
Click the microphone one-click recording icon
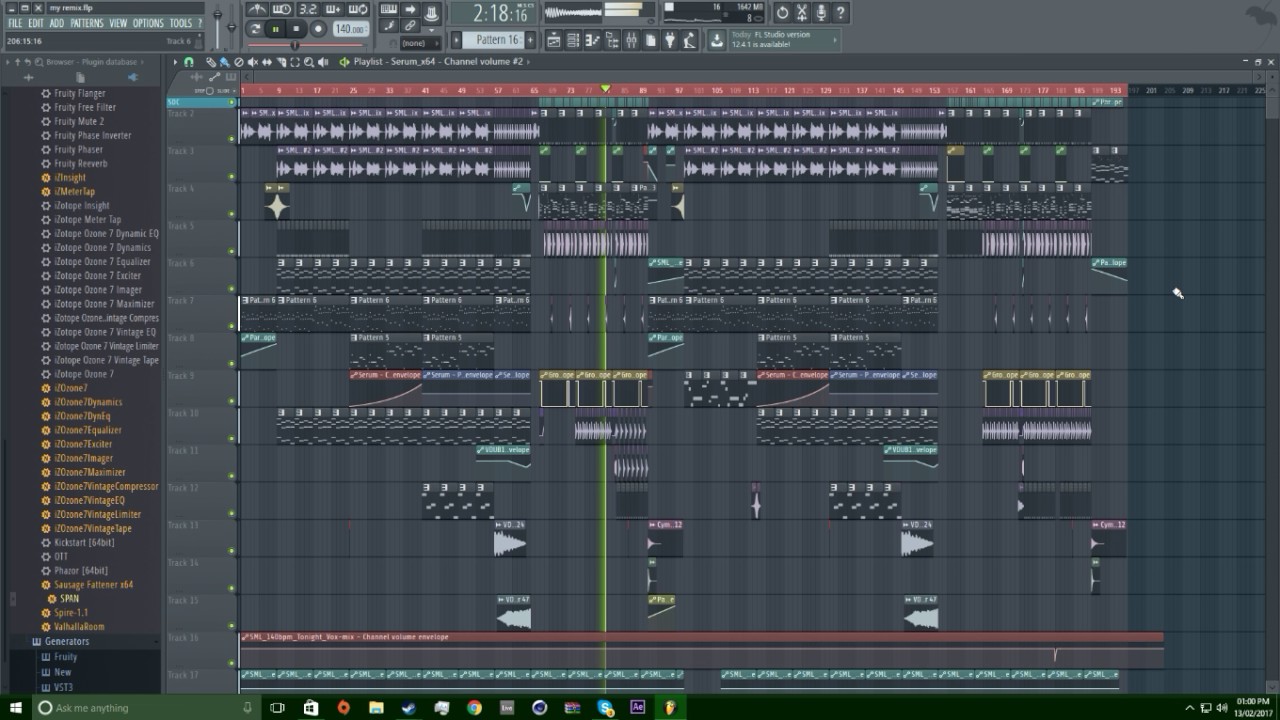pyautogui.click(x=821, y=12)
